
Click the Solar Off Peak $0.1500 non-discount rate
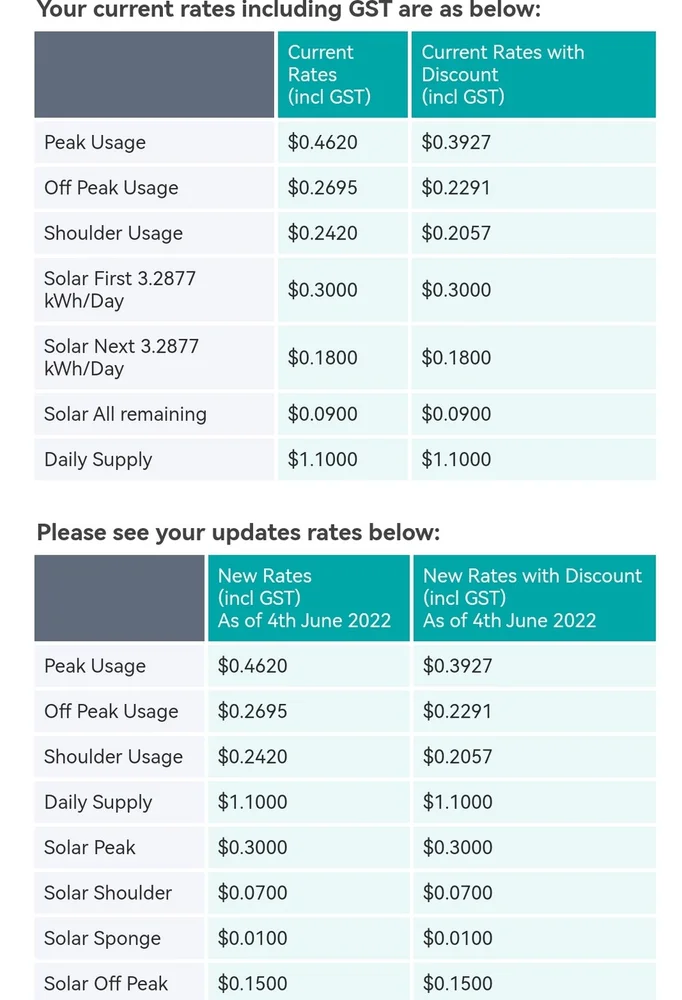point(252,983)
